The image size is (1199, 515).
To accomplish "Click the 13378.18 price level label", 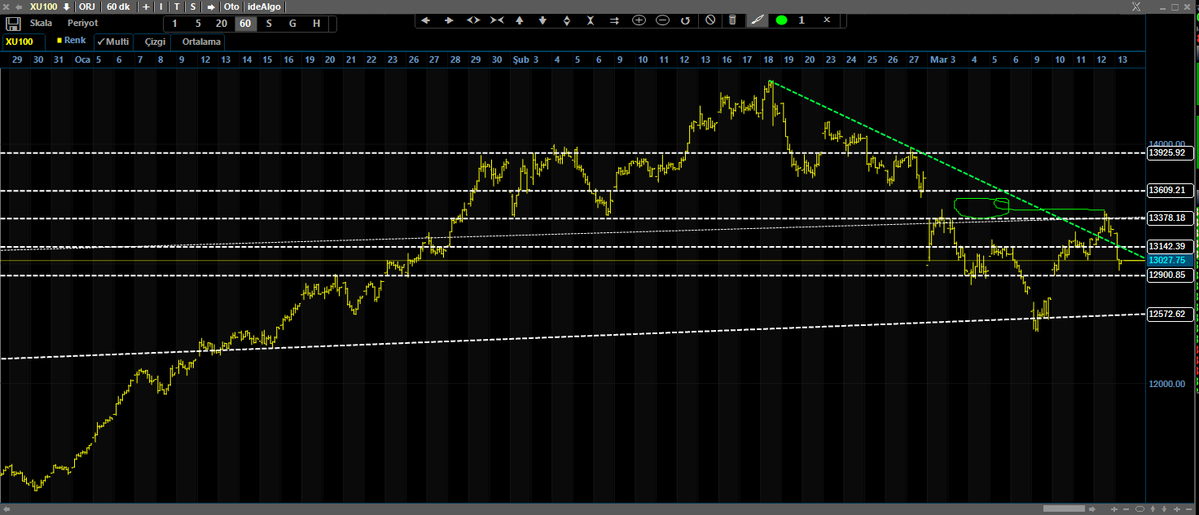I will (x=1171, y=218).
